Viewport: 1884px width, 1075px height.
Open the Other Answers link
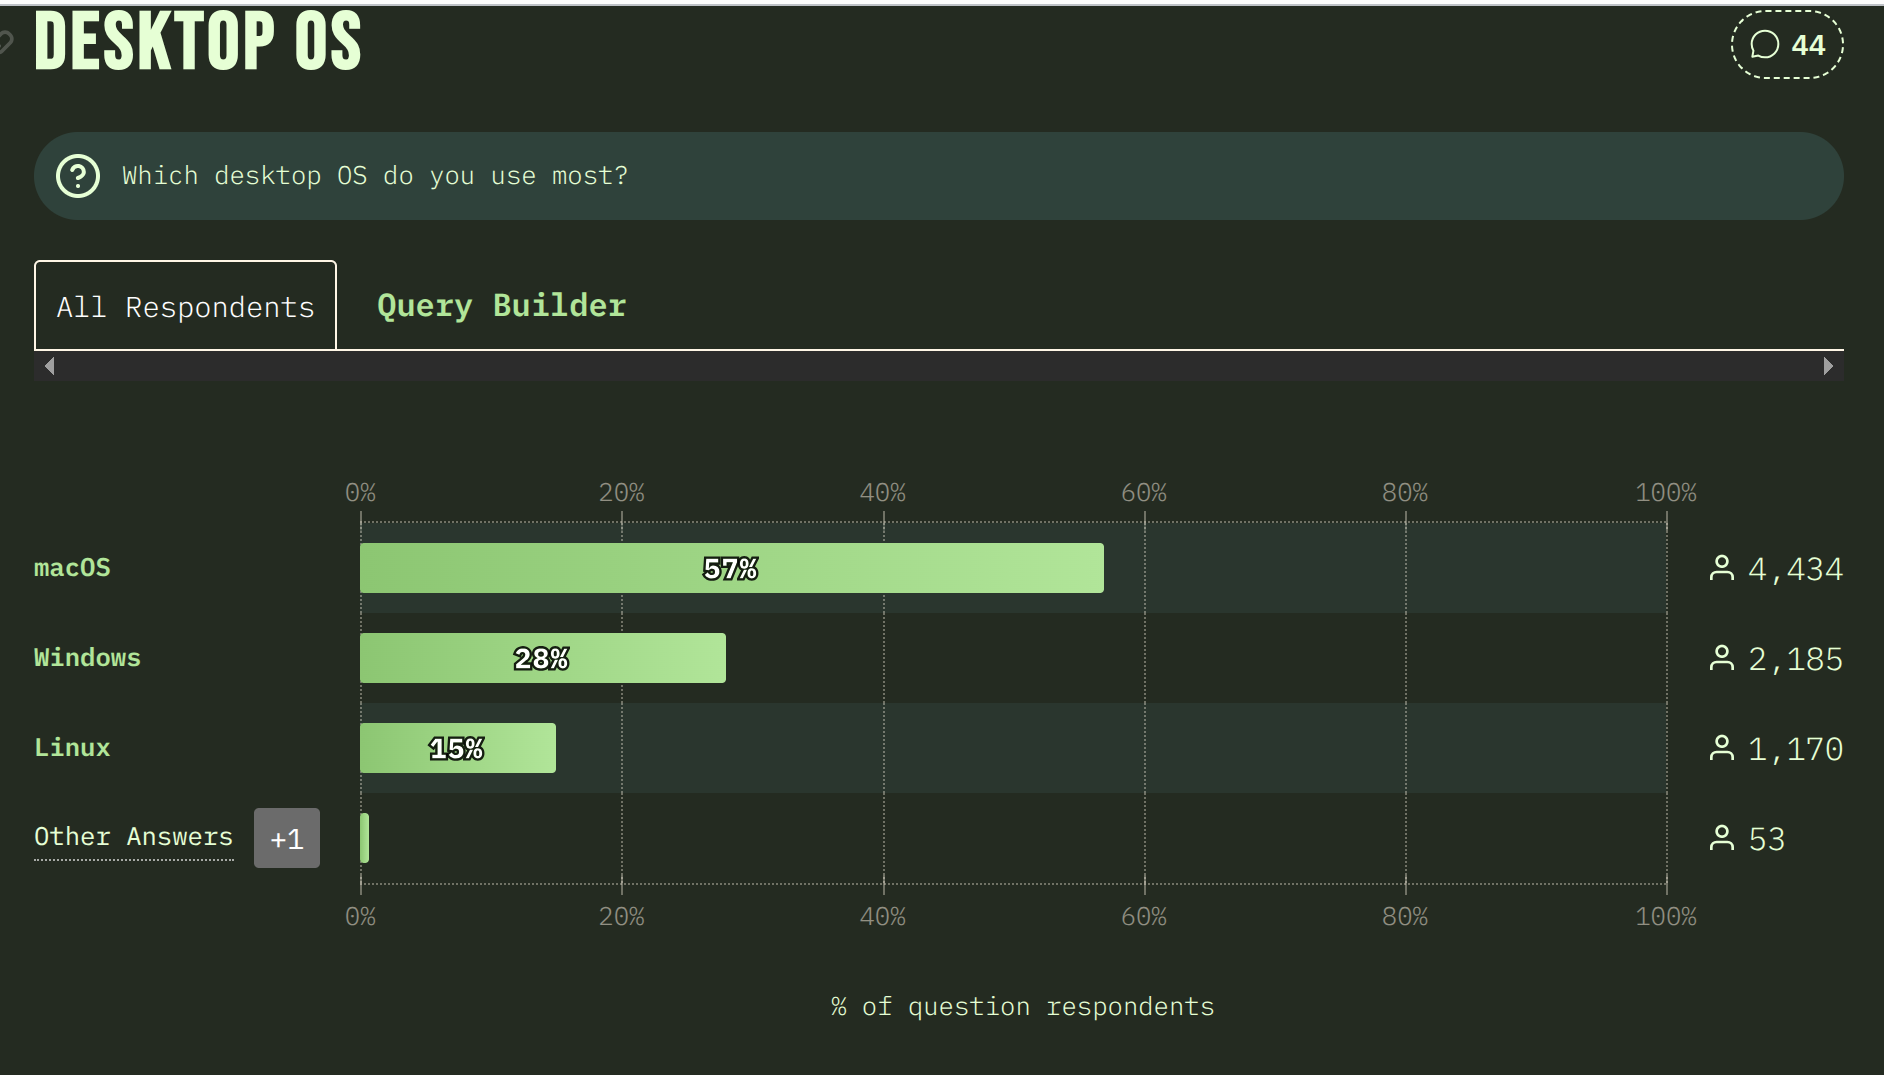133,837
